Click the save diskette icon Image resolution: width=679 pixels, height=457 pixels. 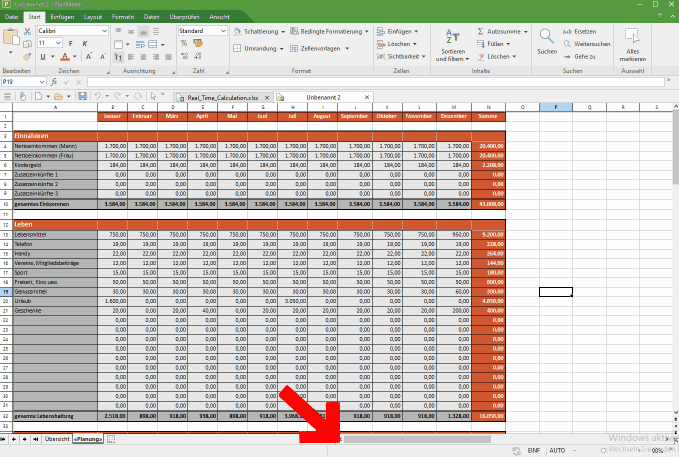click(x=82, y=96)
